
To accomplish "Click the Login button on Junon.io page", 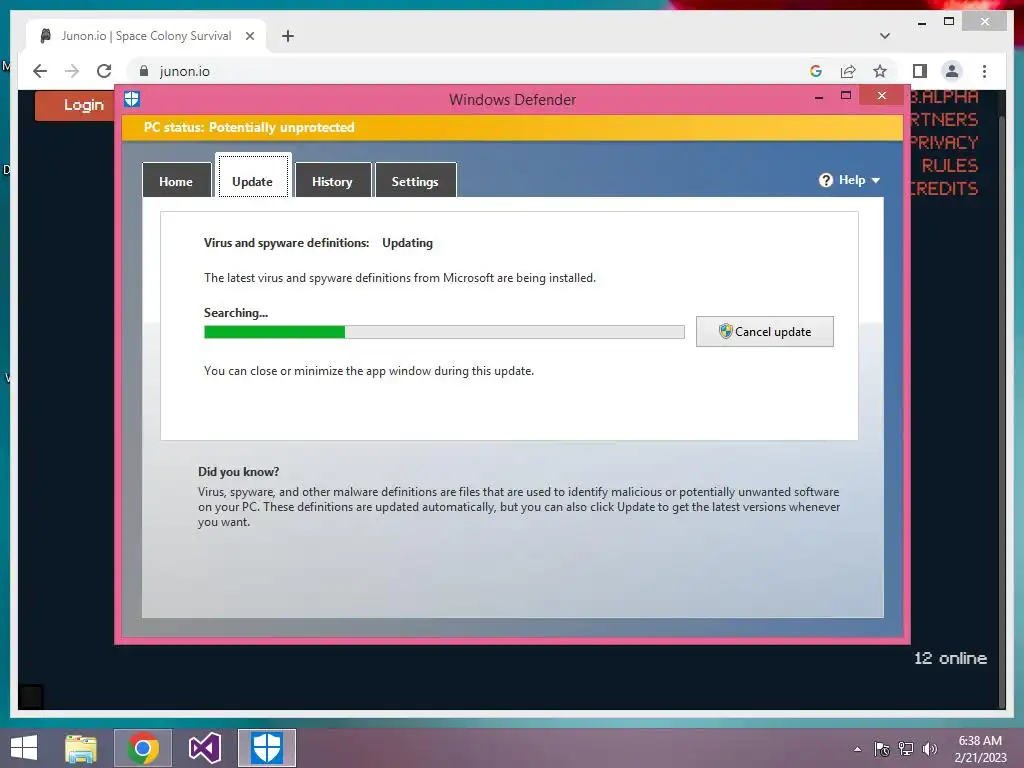I will pos(75,105).
